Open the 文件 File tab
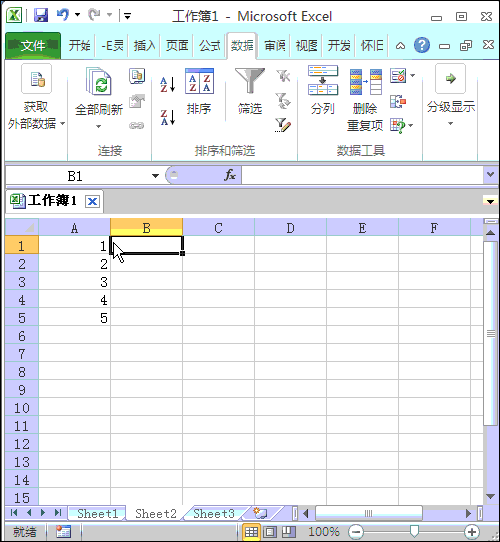 click(x=33, y=45)
